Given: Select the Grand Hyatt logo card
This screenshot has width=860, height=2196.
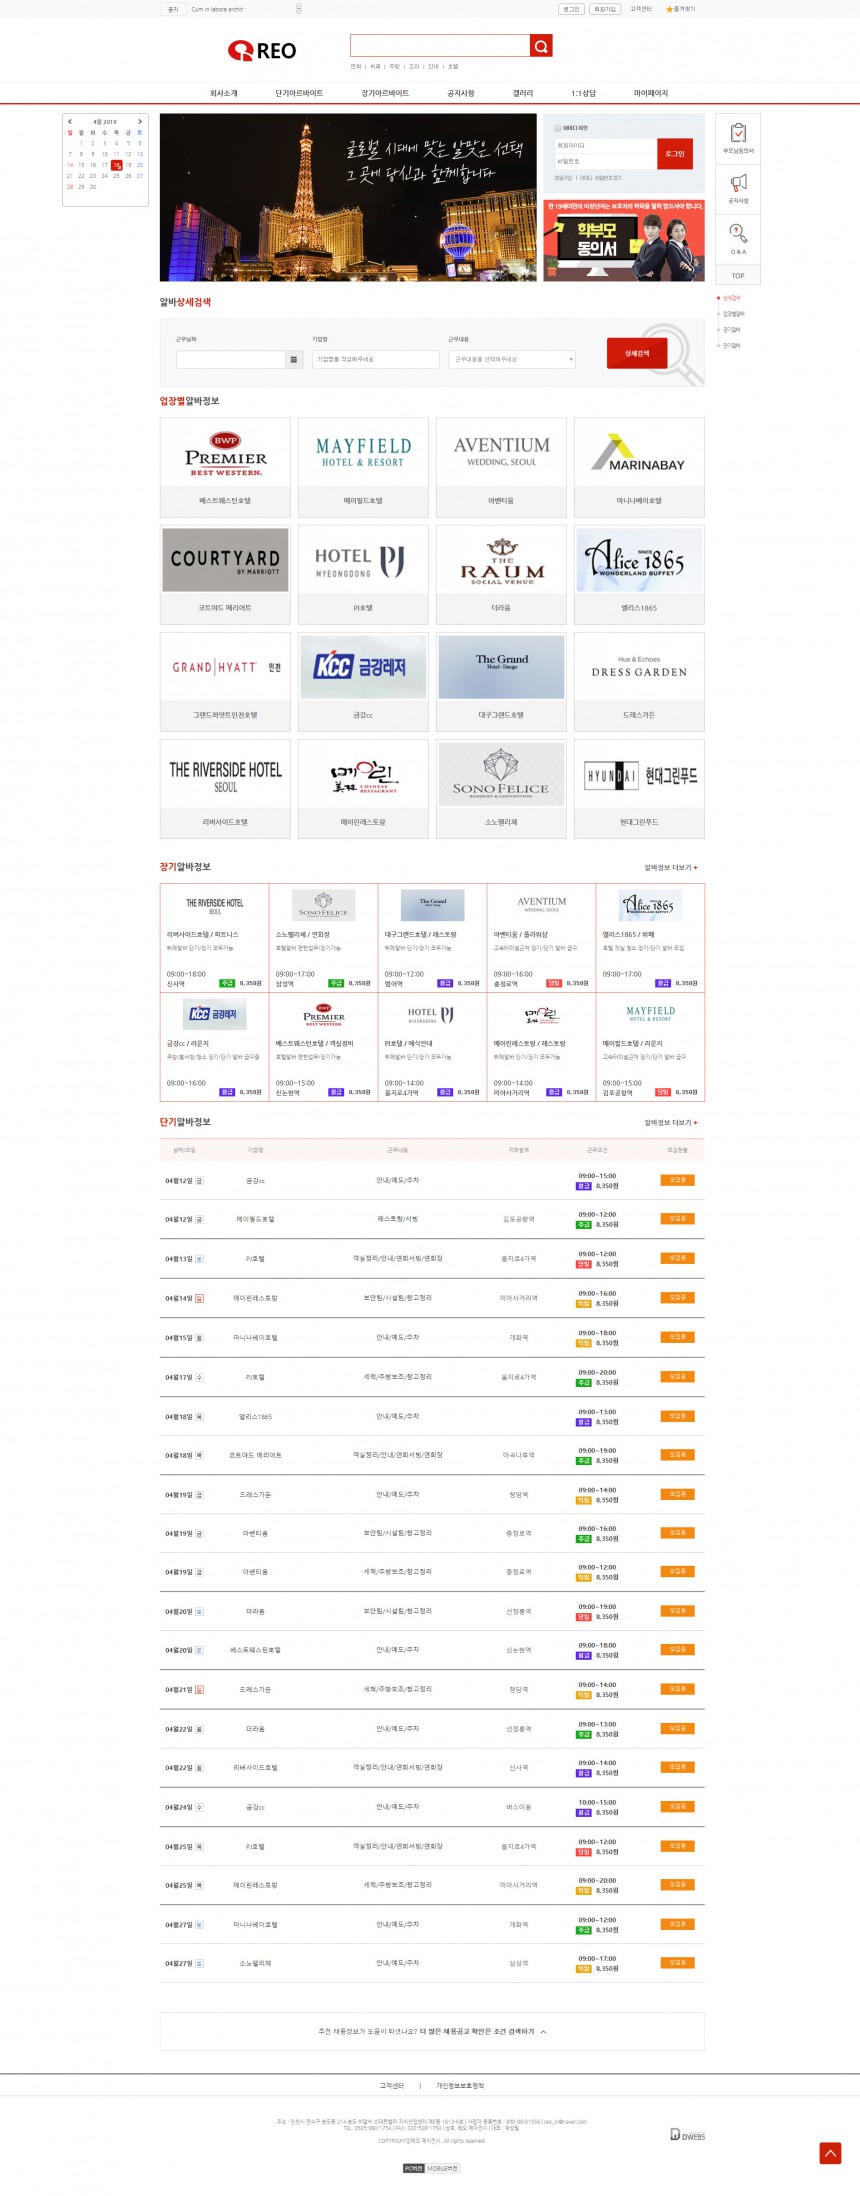Looking at the screenshot, I should coord(225,680).
